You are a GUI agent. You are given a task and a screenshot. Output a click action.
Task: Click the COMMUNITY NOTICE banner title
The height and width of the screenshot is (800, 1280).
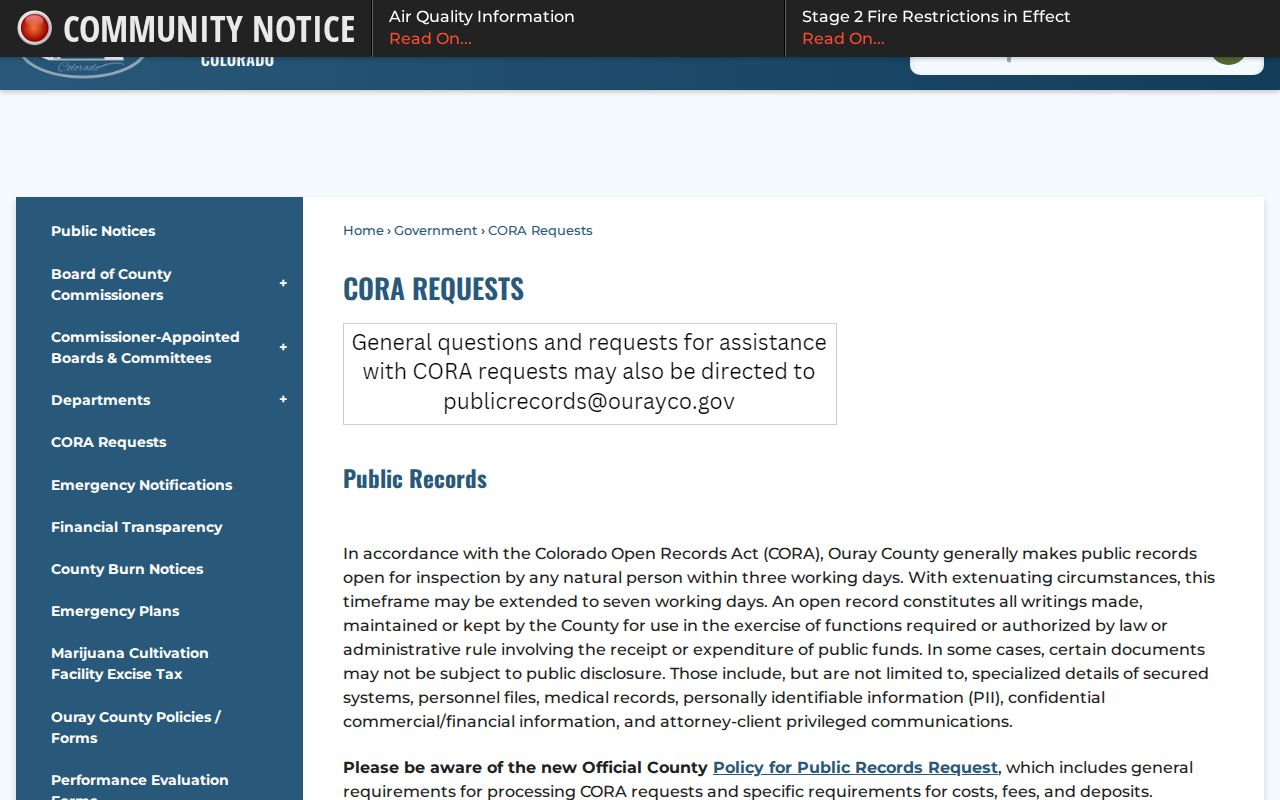[209, 29]
